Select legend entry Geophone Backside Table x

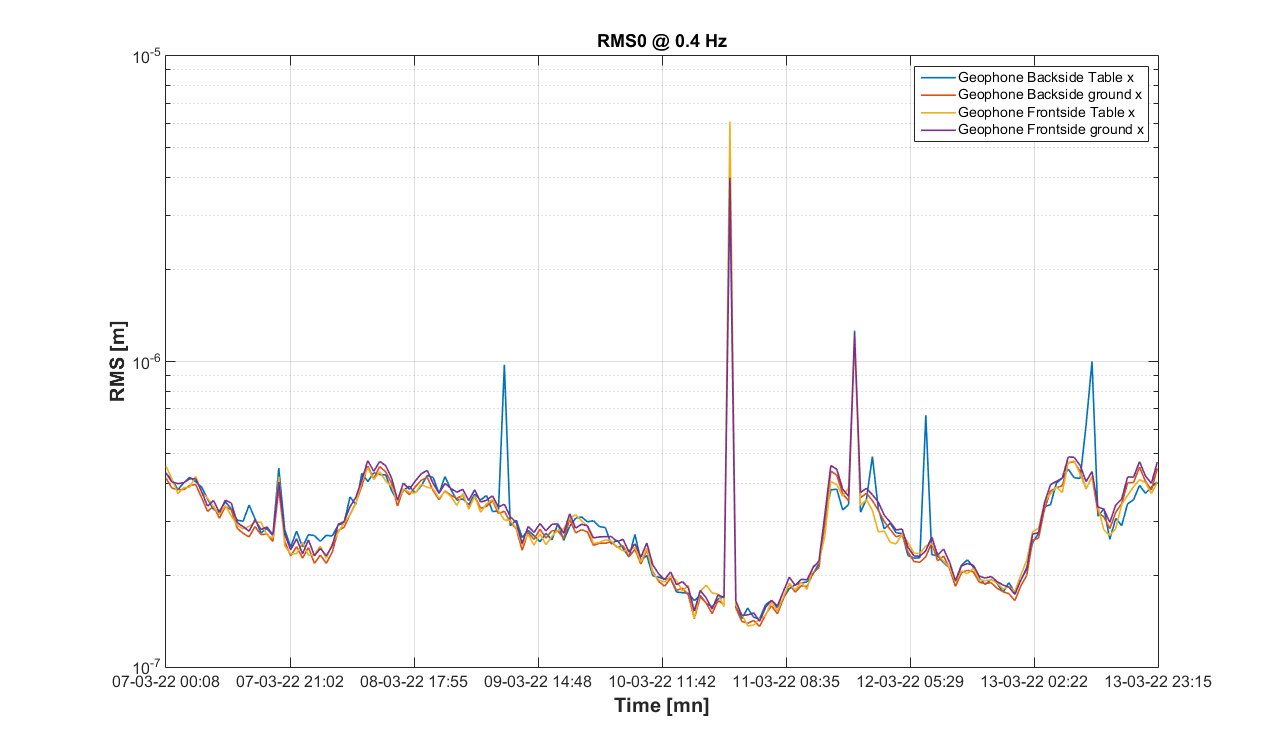(x=1045, y=76)
